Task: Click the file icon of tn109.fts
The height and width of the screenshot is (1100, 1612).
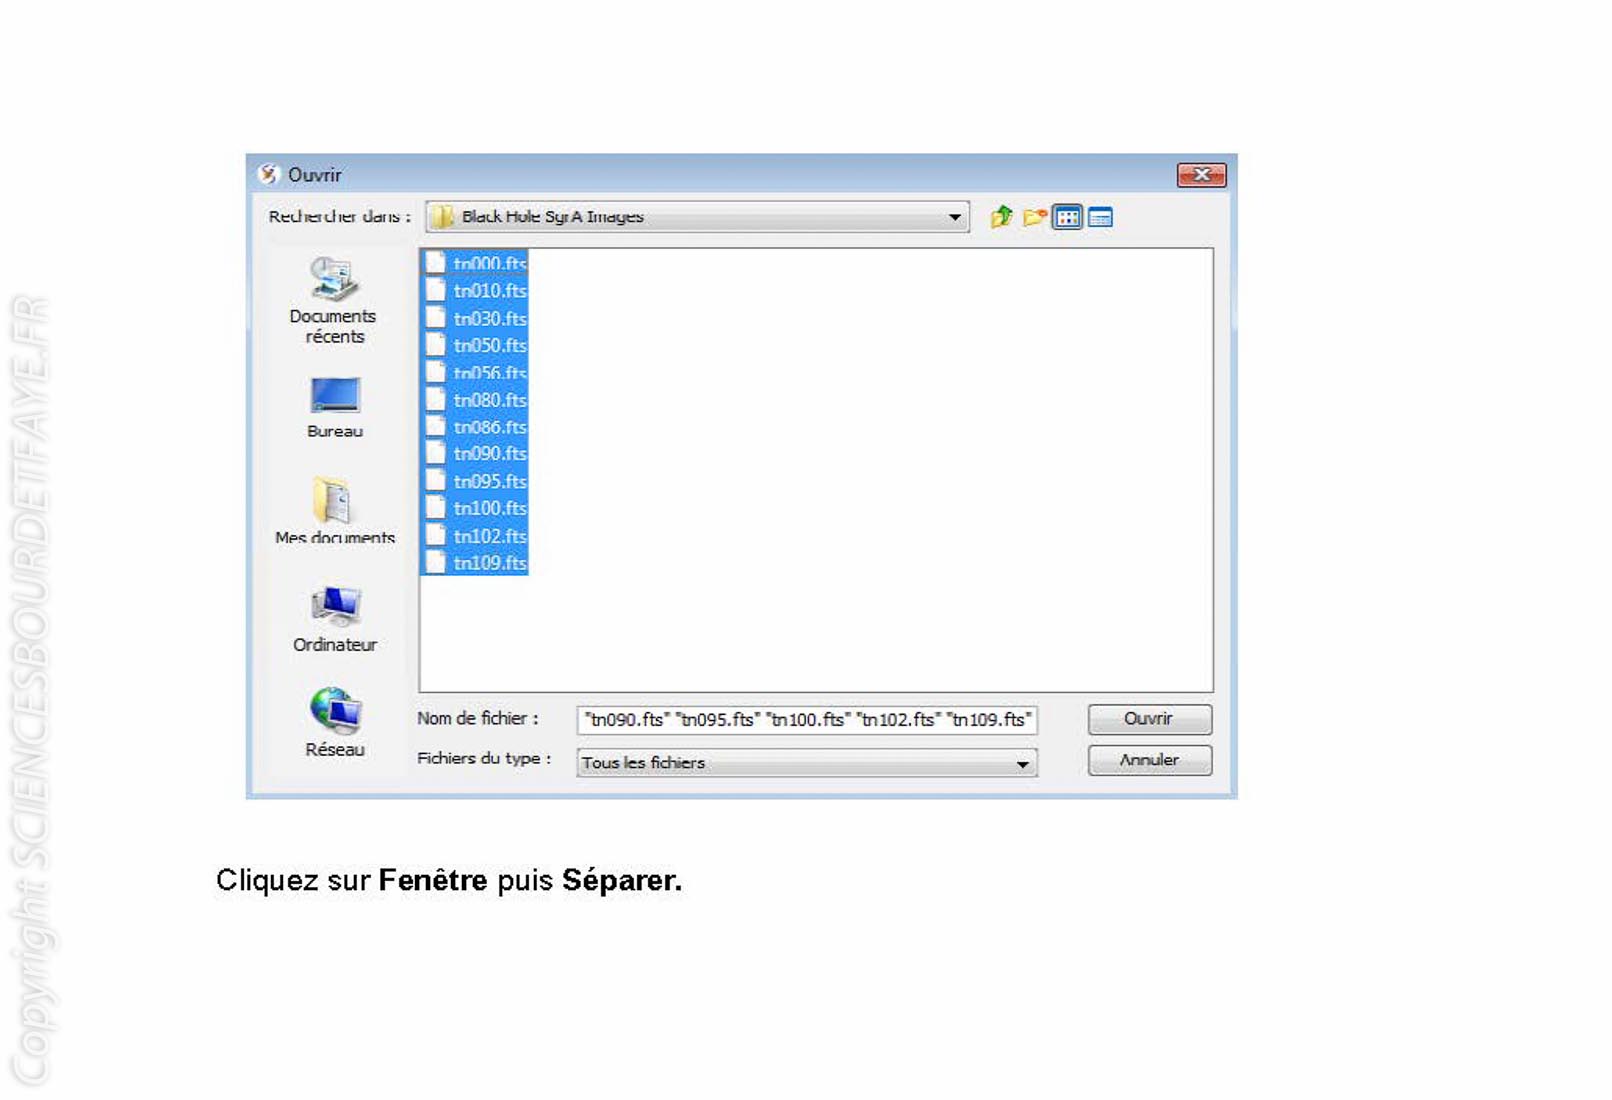Action: pos(436,562)
